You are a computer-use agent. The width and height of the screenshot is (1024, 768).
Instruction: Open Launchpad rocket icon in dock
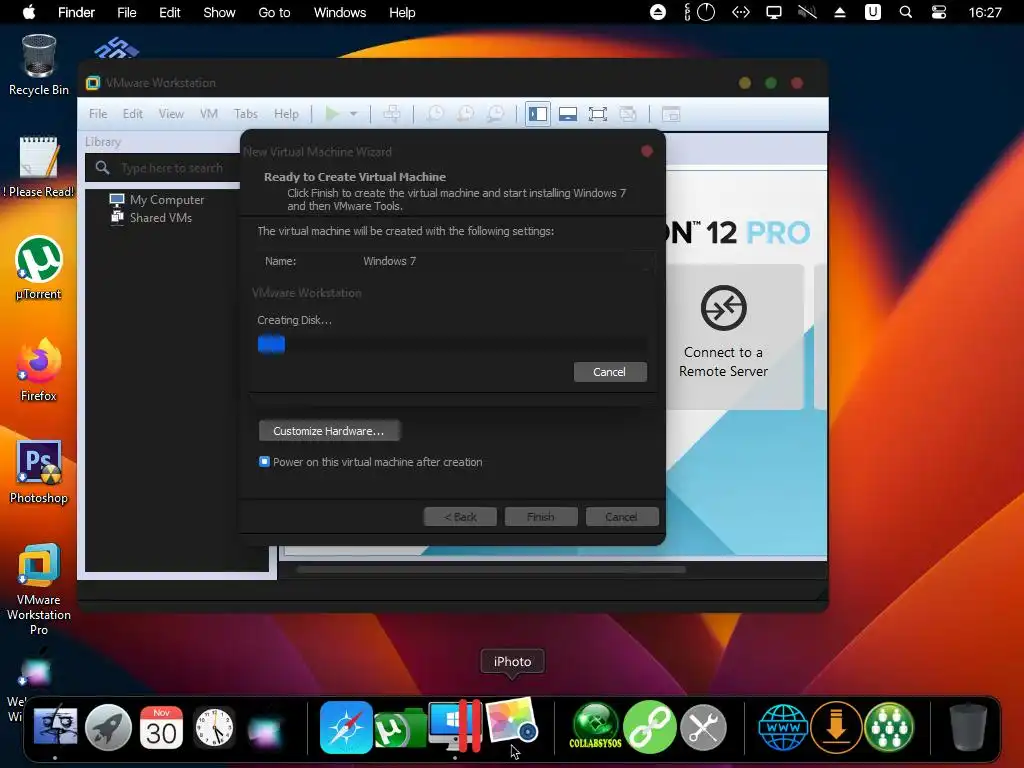108,727
